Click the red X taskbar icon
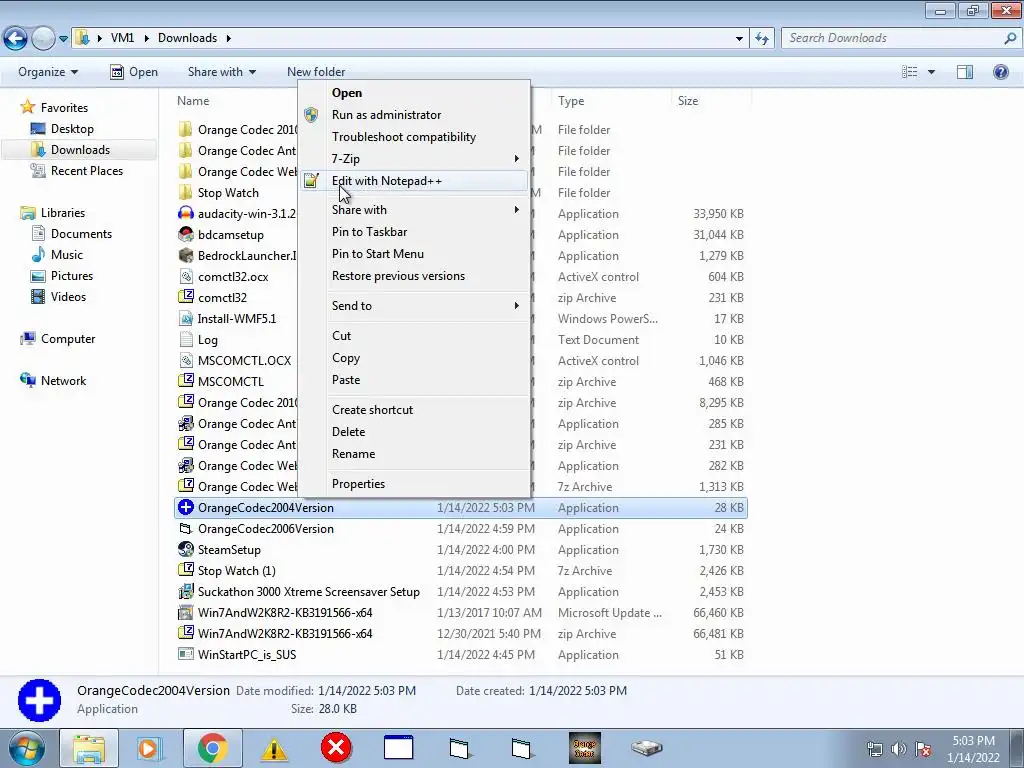The height and width of the screenshot is (768, 1024). [336, 747]
